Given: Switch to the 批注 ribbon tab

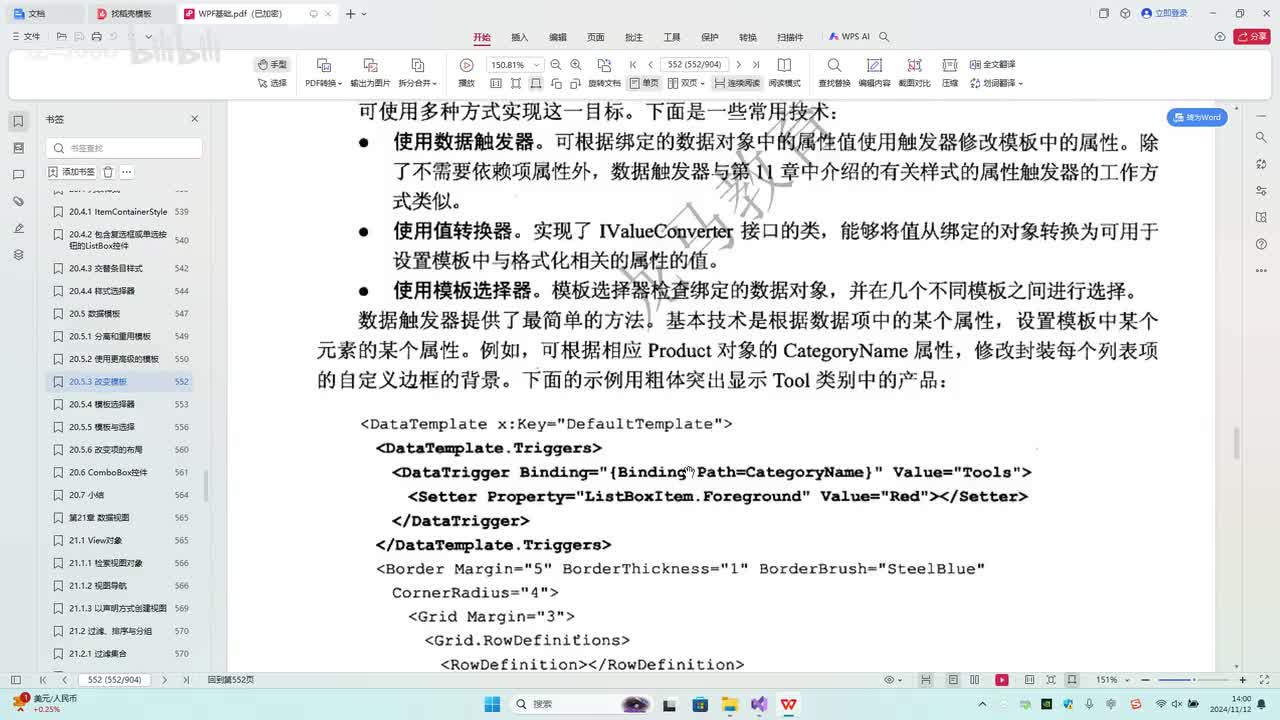Looking at the screenshot, I should click(x=634, y=37).
